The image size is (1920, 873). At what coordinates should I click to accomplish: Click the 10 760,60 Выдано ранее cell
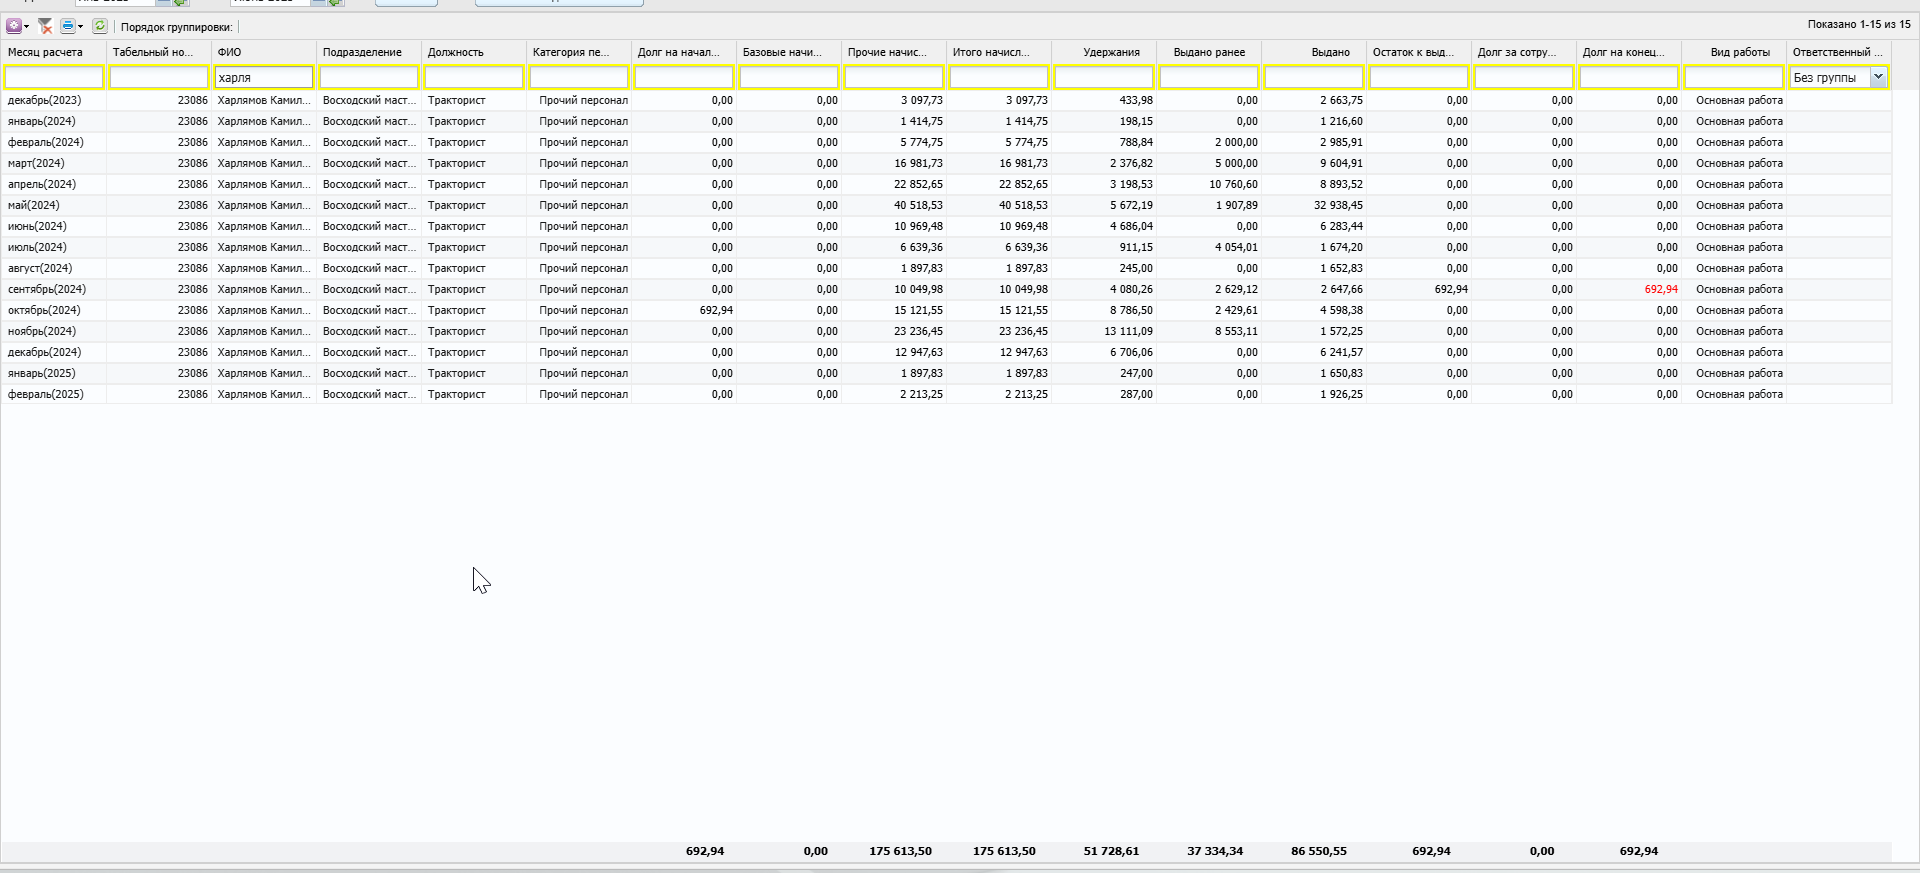pyautogui.click(x=1233, y=184)
